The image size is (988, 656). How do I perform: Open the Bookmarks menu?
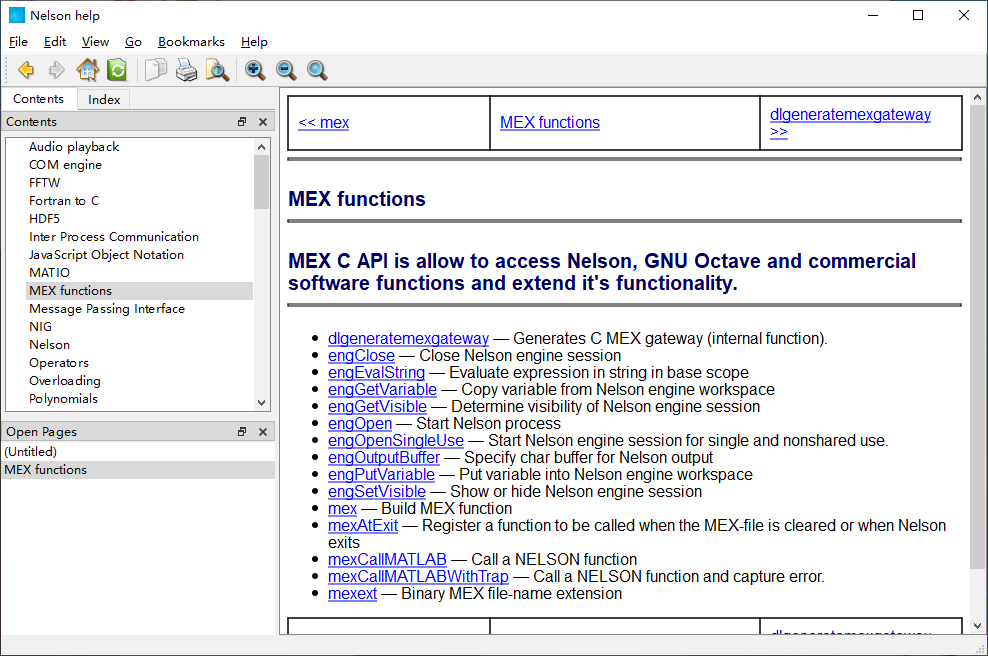191,42
